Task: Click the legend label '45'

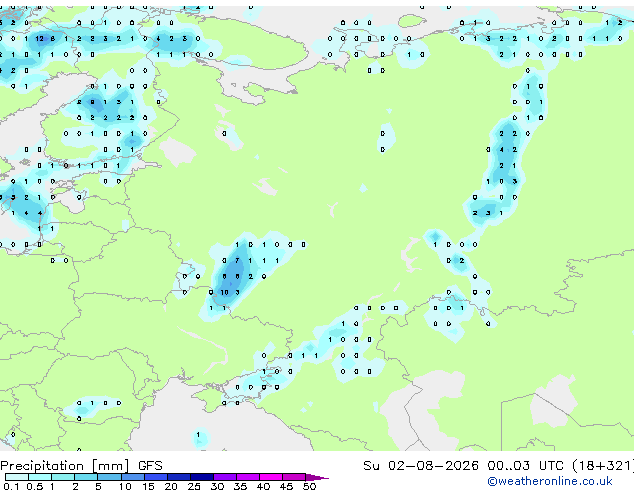Action: 286,486
